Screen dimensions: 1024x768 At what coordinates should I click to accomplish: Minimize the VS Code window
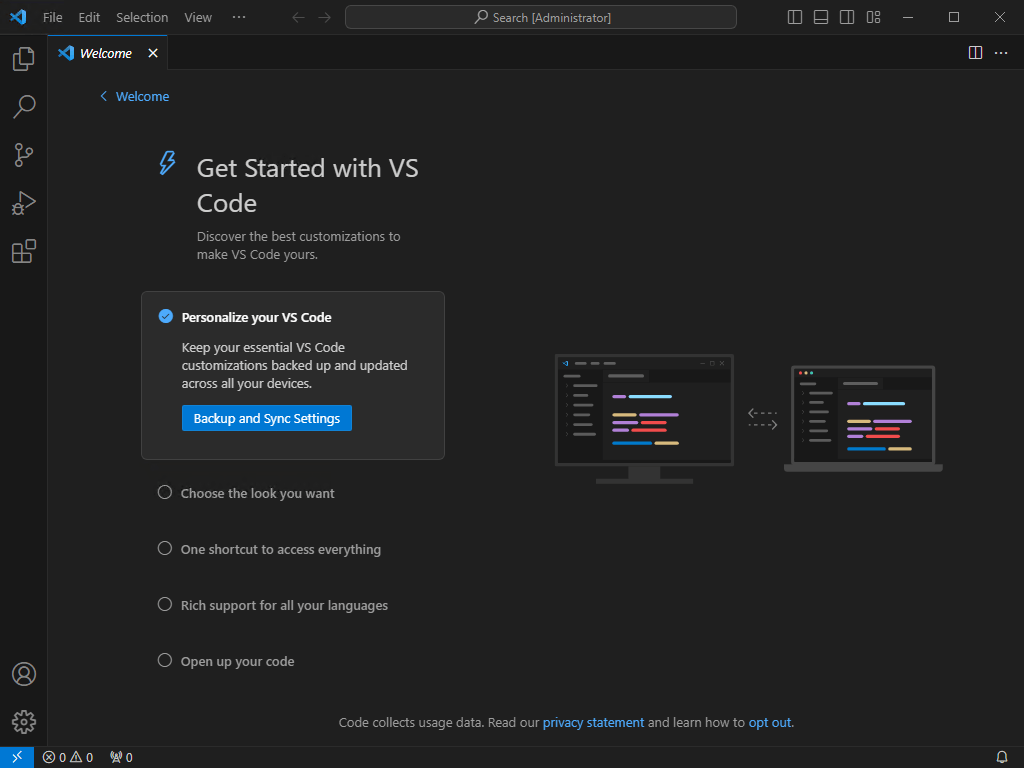pos(908,18)
